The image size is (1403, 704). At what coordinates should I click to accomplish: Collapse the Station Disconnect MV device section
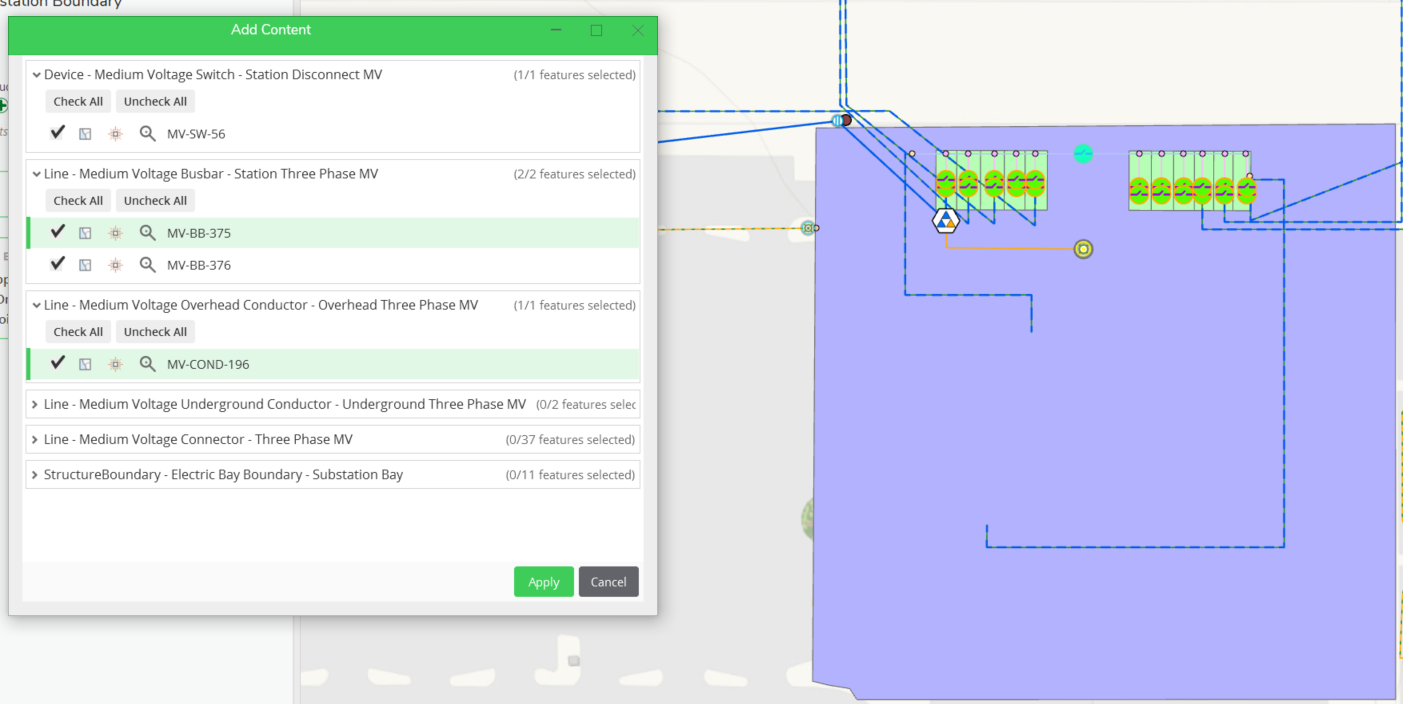pos(36,74)
